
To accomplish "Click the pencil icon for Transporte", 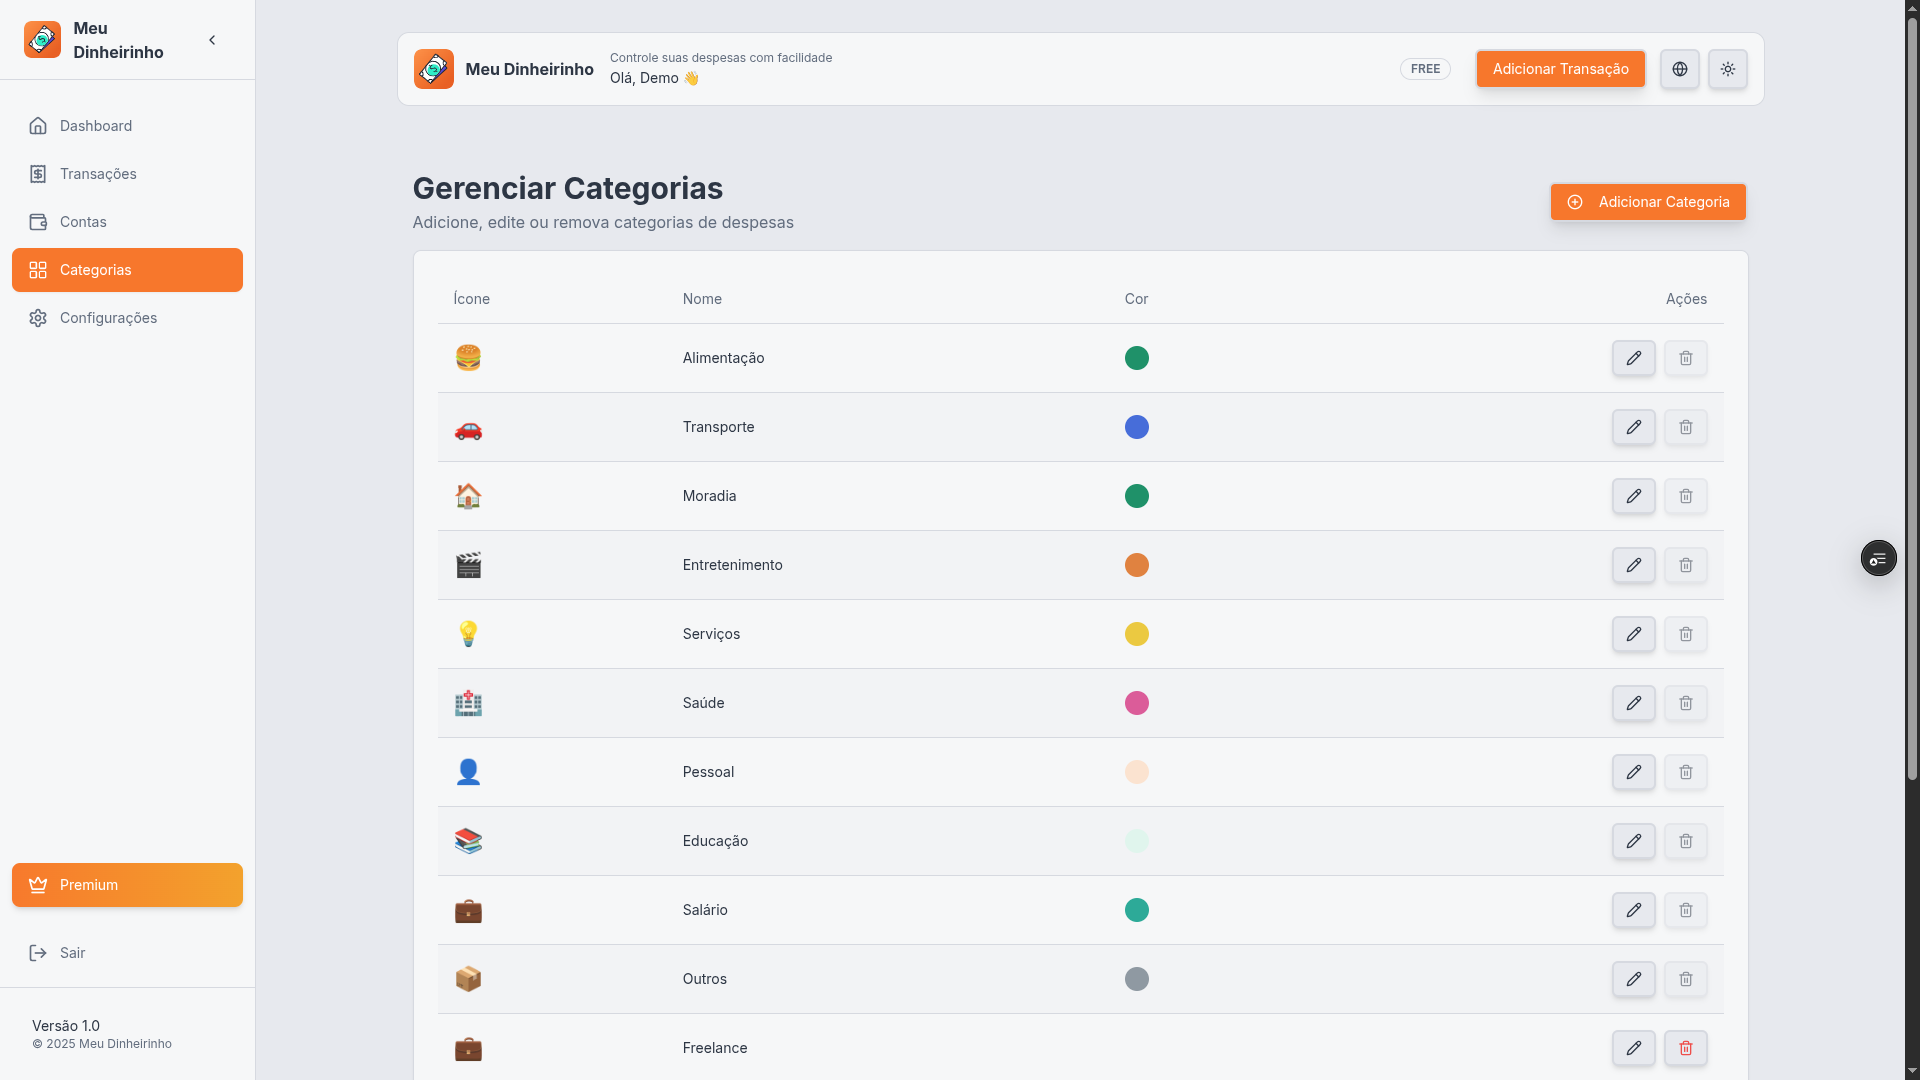I will 1633,427.
